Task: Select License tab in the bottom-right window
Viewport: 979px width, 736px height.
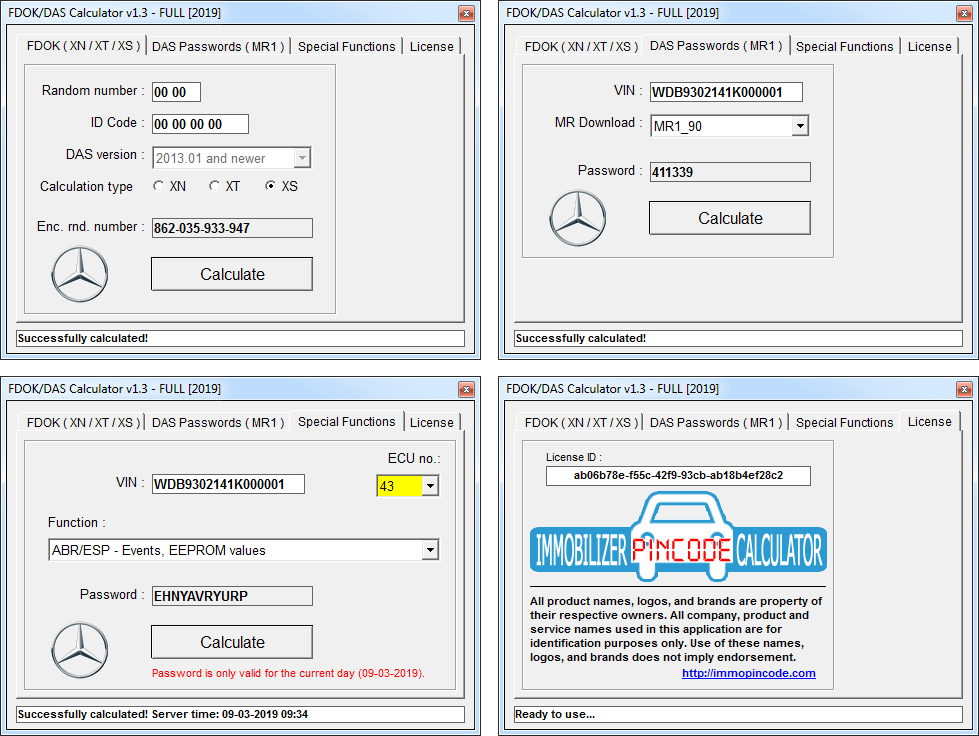Action: [929, 421]
